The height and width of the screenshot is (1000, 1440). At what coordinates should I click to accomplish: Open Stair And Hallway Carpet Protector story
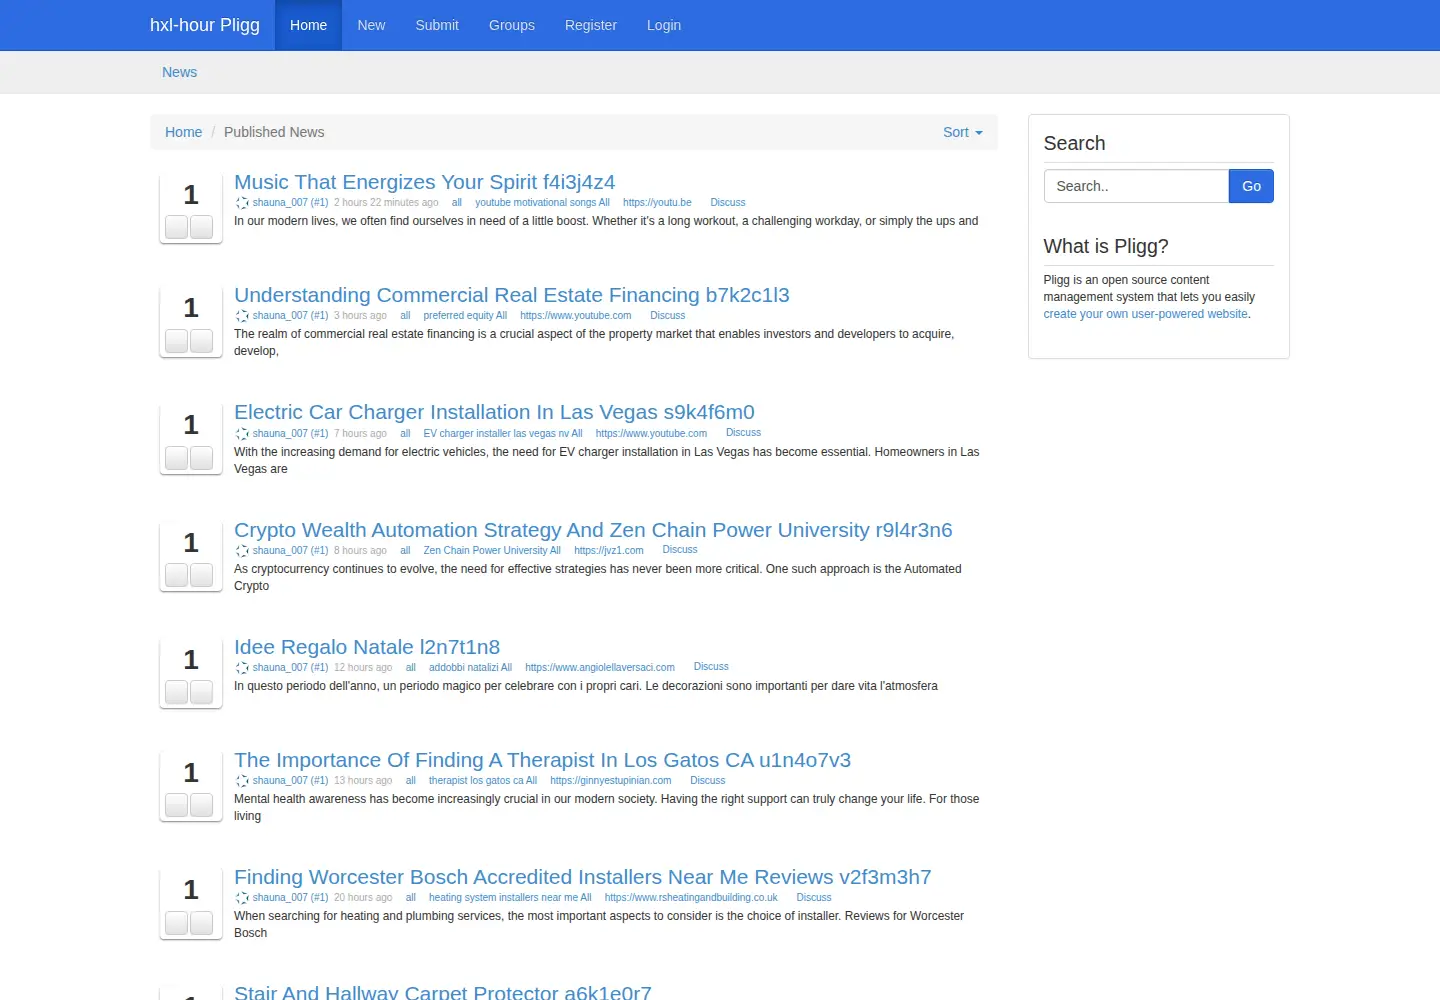point(443,991)
